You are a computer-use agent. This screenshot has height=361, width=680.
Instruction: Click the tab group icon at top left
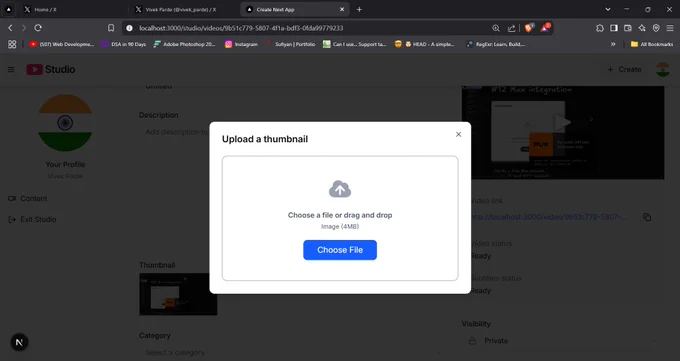(8, 9)
